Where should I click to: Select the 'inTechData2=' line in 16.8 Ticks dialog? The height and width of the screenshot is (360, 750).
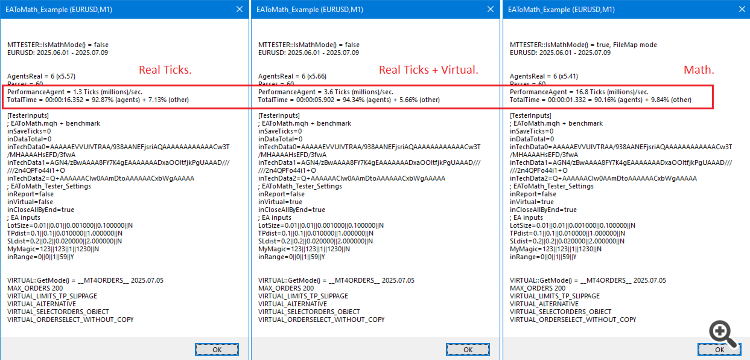click(603, 178)
